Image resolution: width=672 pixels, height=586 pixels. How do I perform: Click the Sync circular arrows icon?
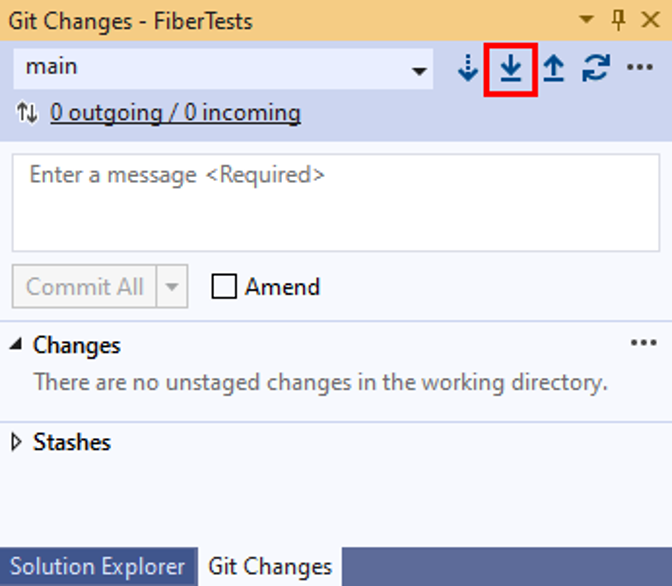(596, 69)
